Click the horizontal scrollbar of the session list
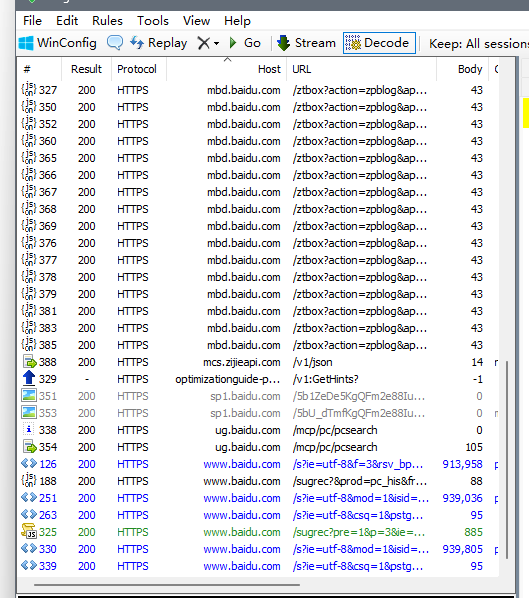 pos(167,584)
